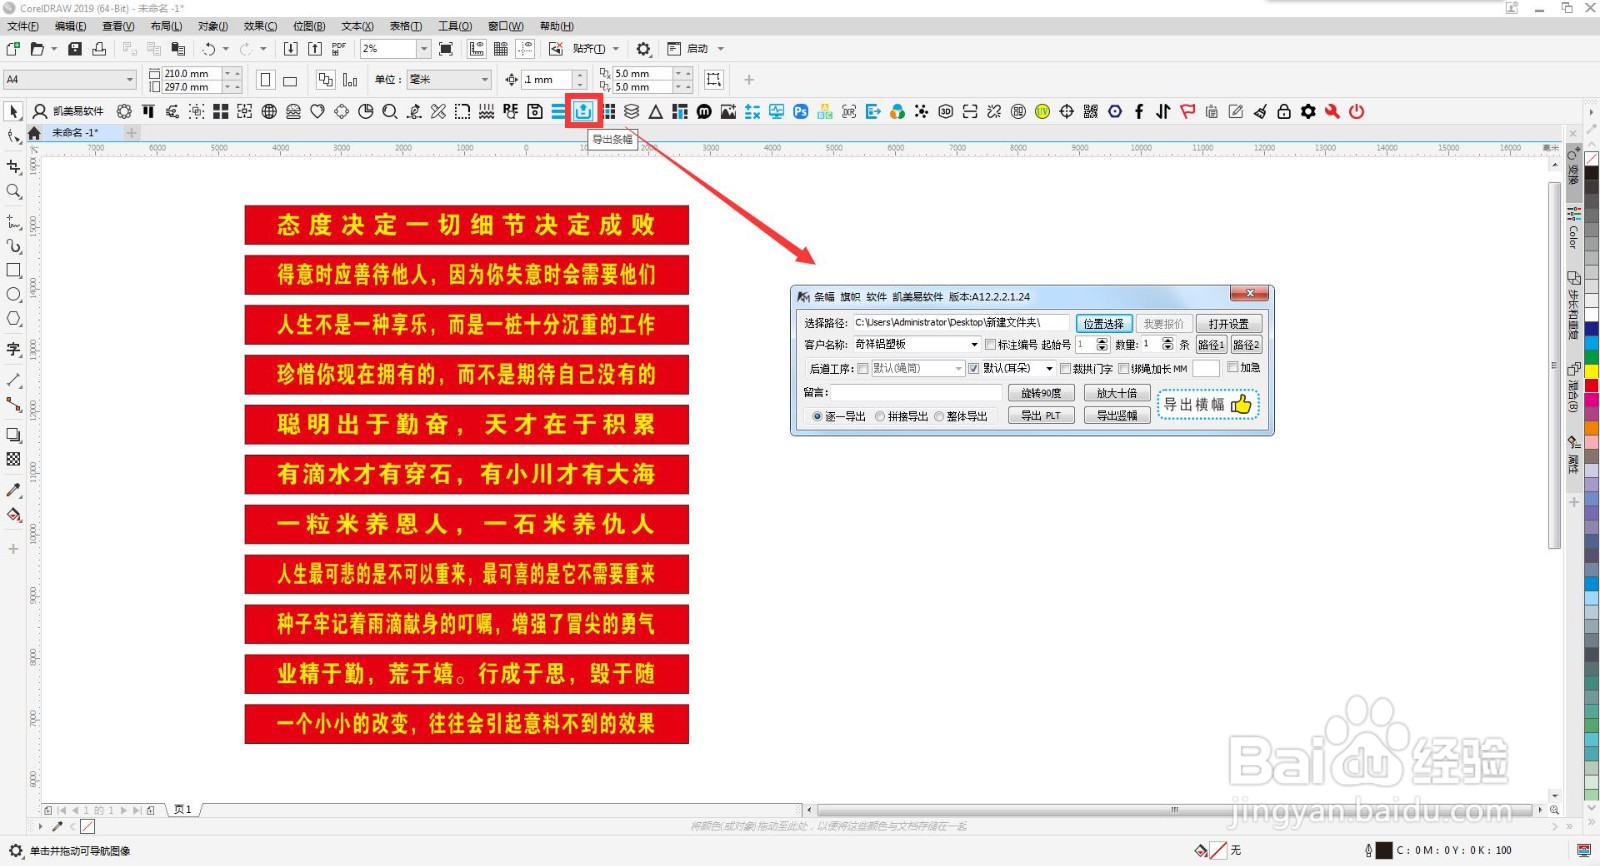1600x866 pixels.
Task: Expand the 贴齐 snap-to dropdown
Action: tap(616, 49)
